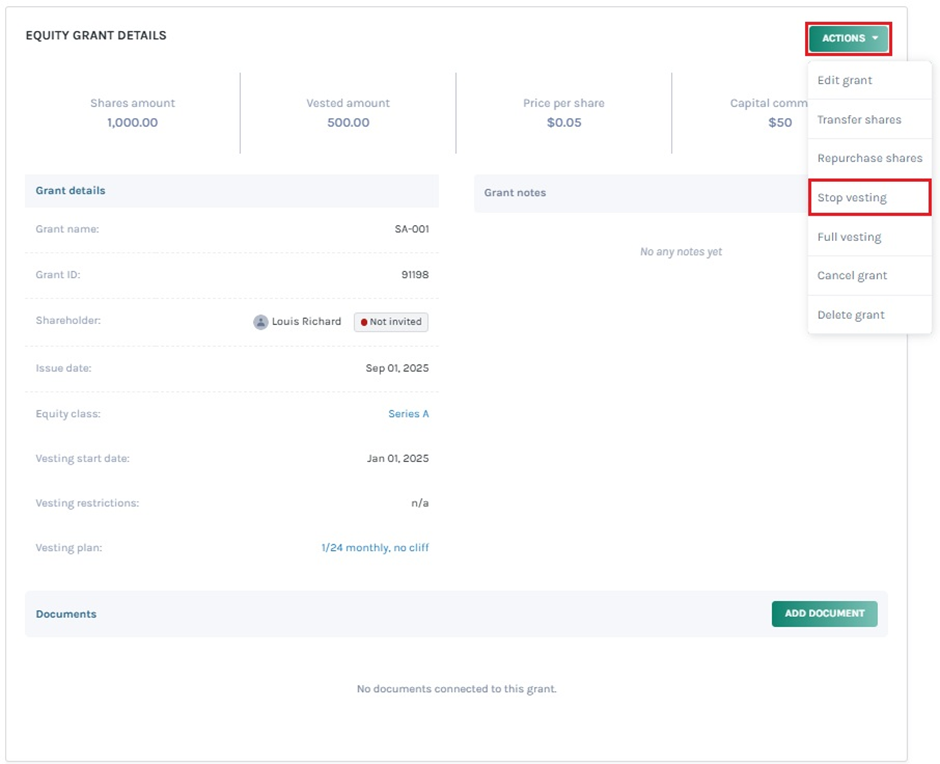This screenshot has height=764, width=940.
Task: Open the Series A equity class link
Action: (408, 413)
